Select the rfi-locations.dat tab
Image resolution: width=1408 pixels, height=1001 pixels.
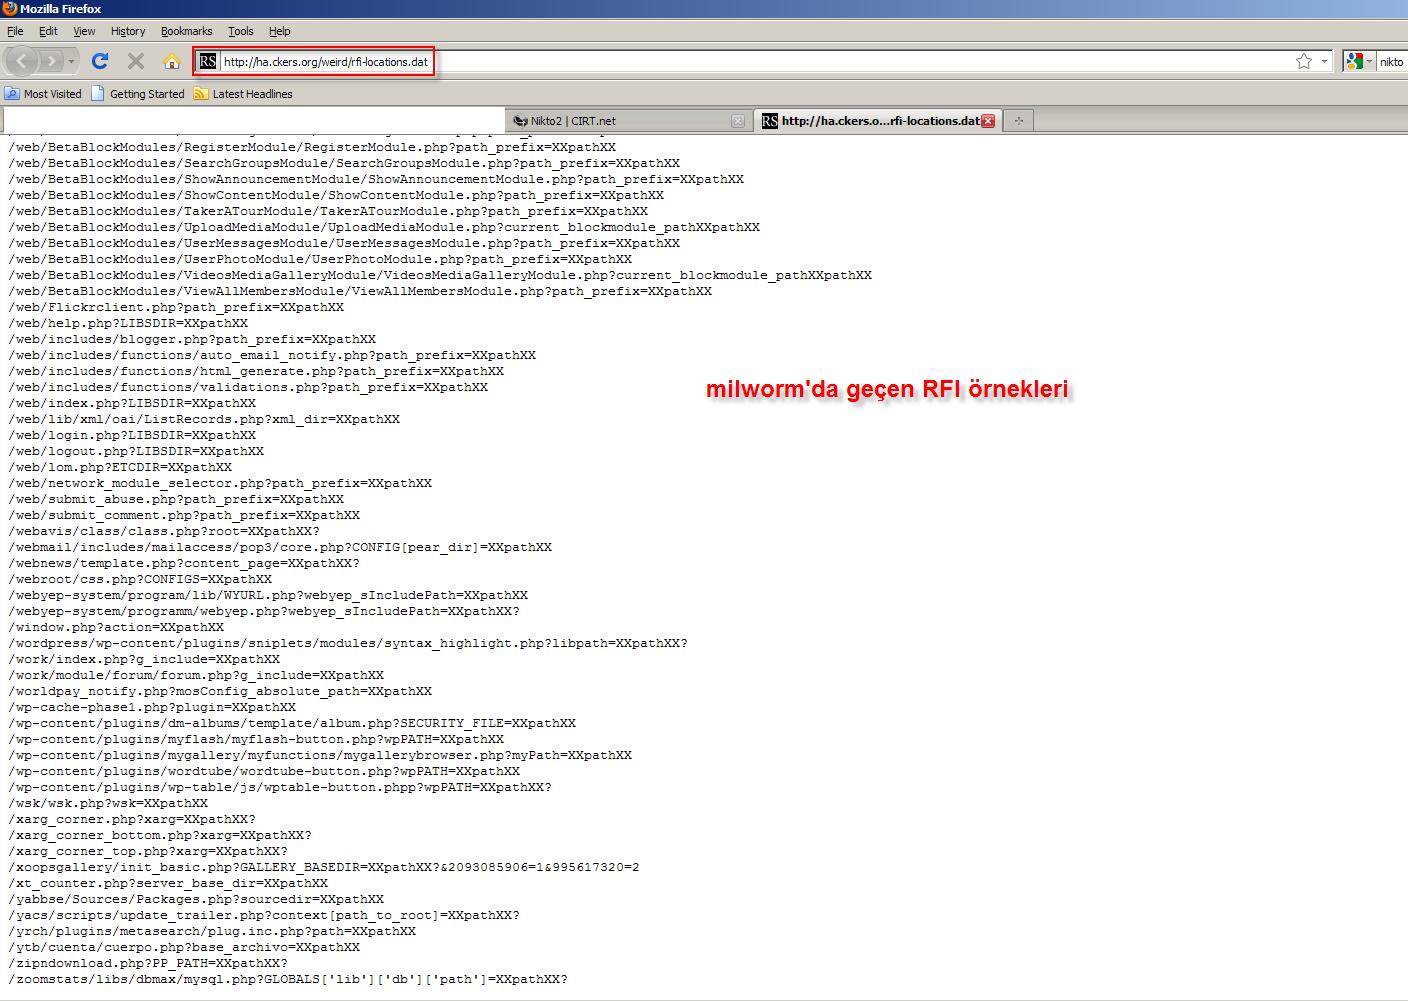point(870,121)
